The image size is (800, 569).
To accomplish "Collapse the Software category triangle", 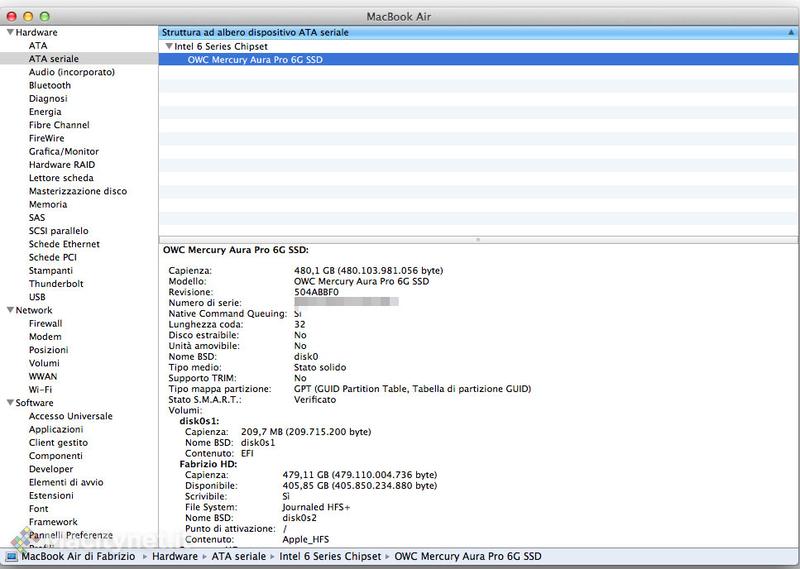I will pyautogui.click(x=9, y=403).
